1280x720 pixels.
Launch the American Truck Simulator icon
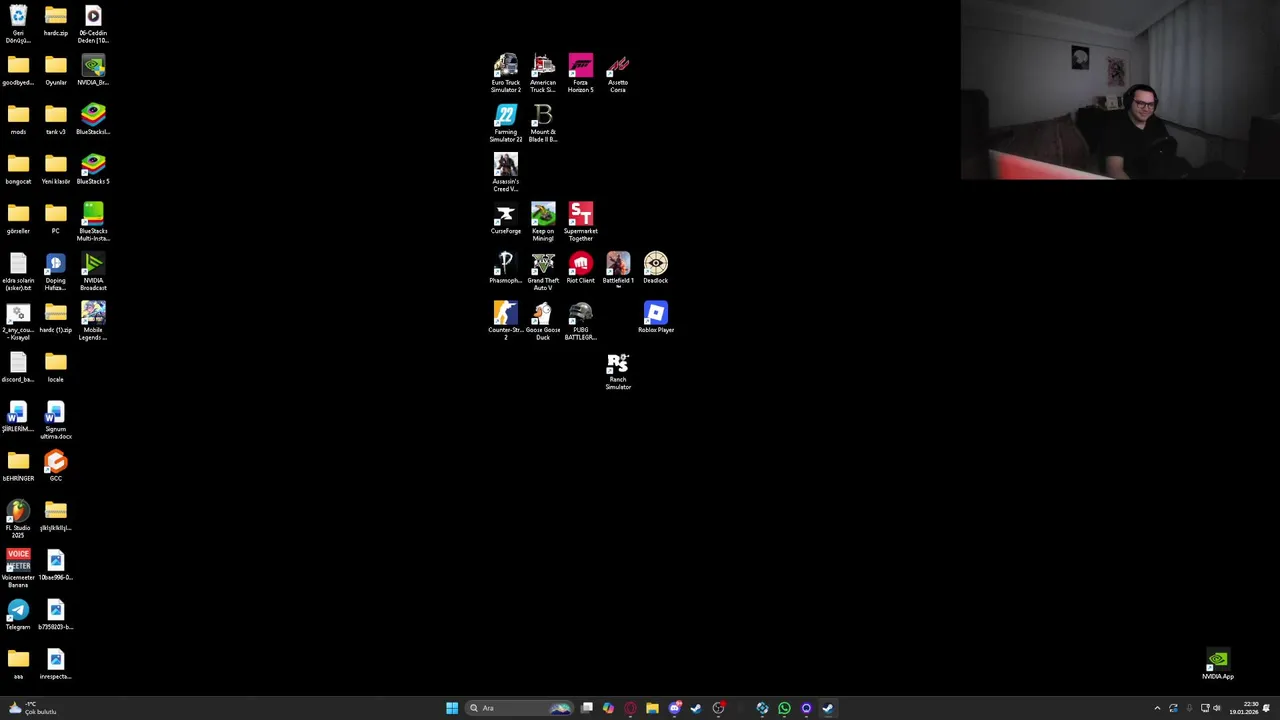tap(543, 73)
